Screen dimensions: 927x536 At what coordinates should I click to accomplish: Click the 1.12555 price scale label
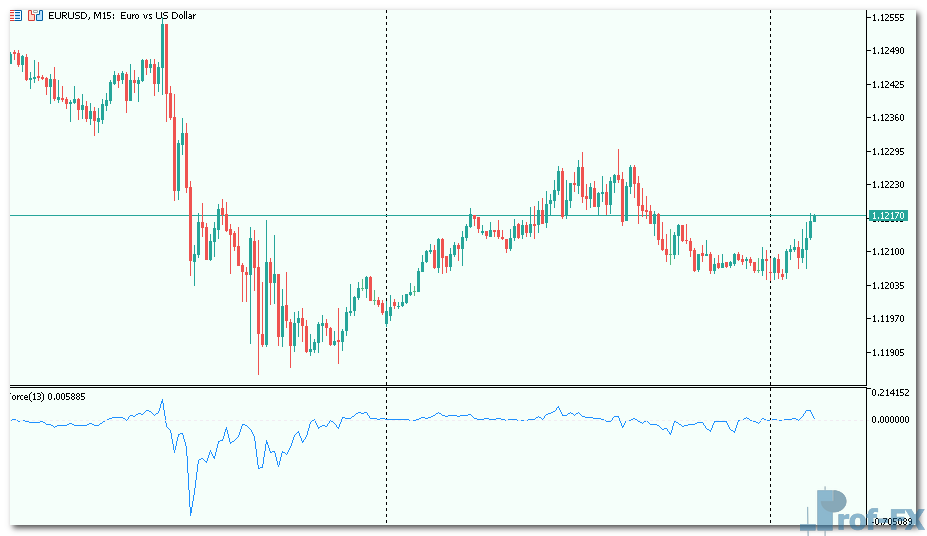[x=888, y=18]
